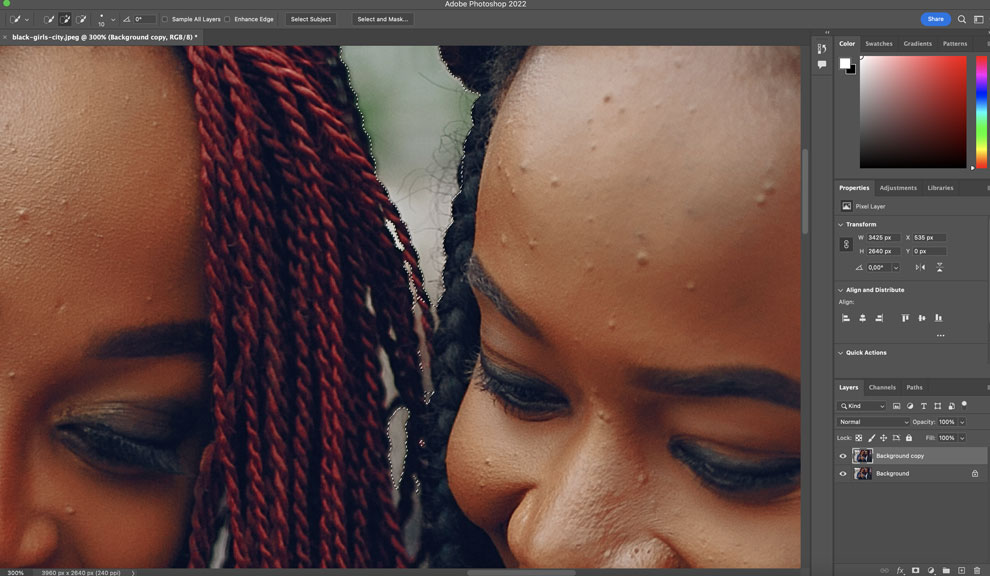Enable the Sample All Layers checkbox
990x576 pixels.
(x=165, y=18)
